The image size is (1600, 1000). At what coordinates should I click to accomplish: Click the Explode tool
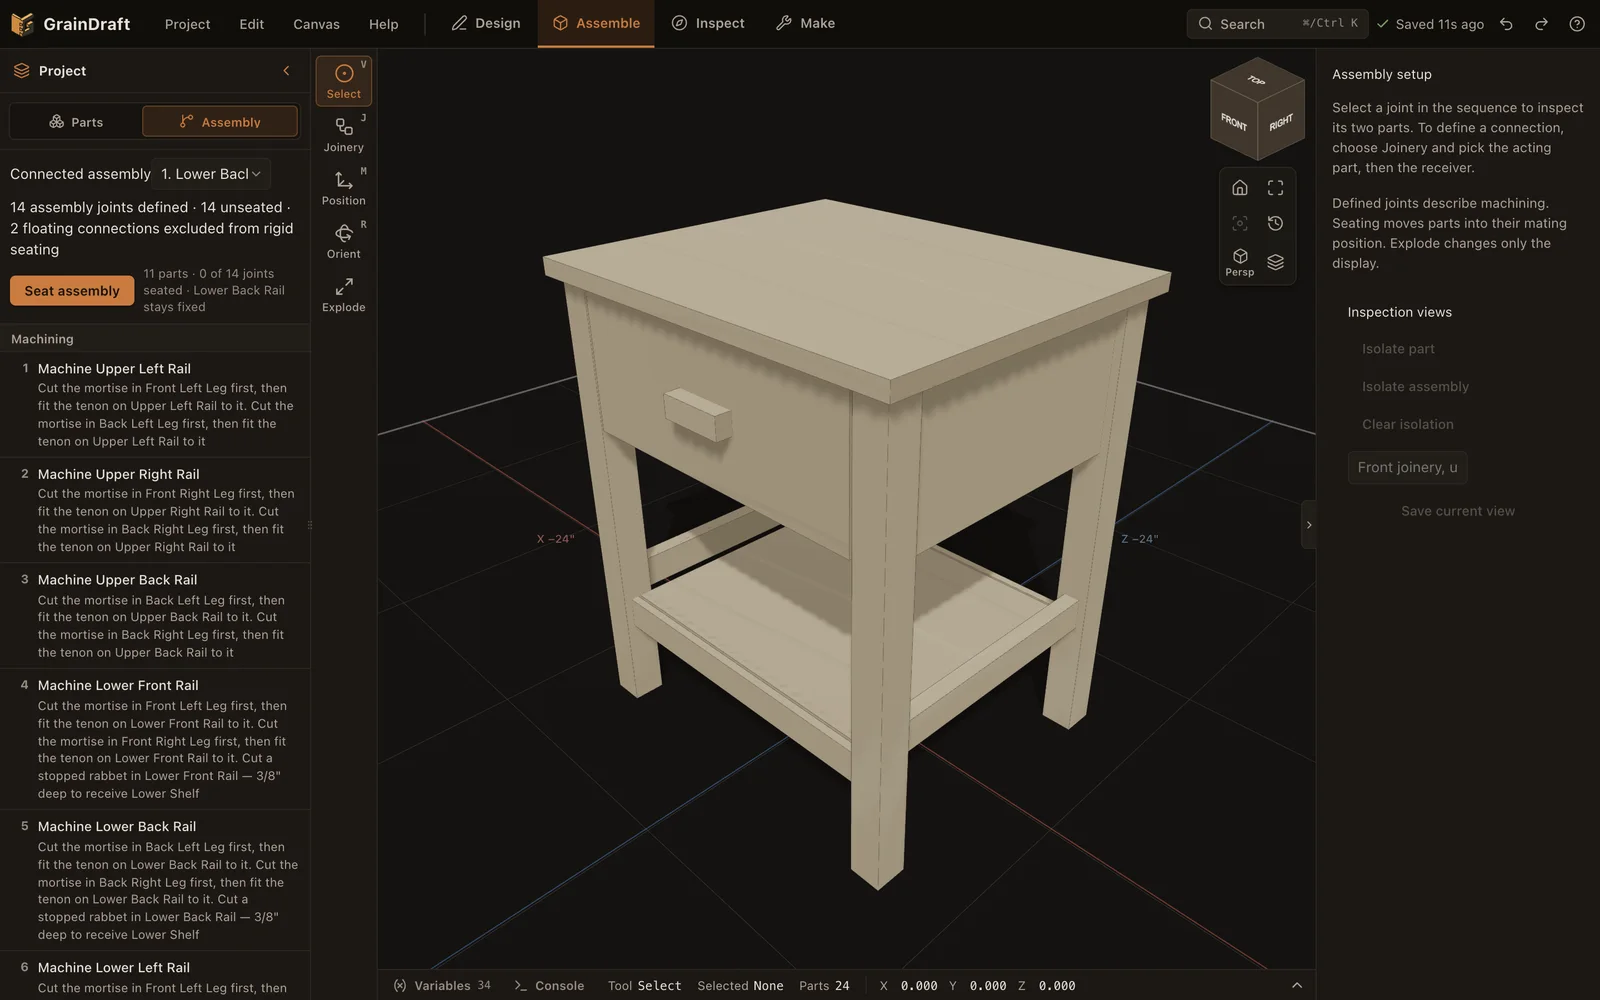pyautogui.click(x=344, y=294)
